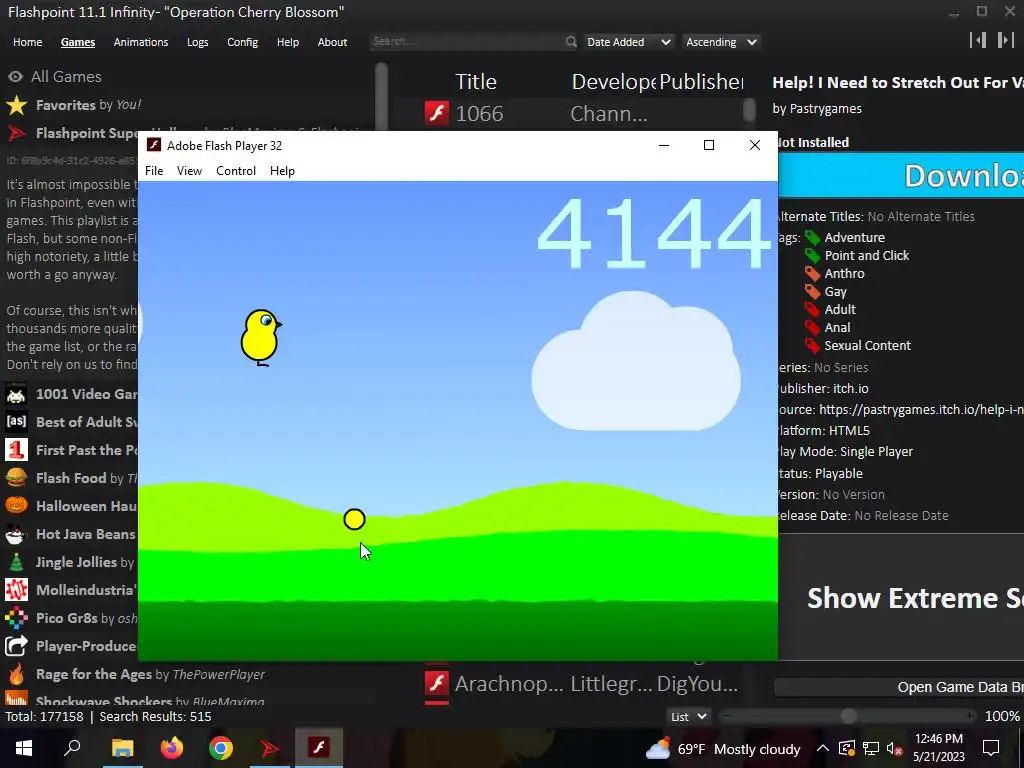
Task: Open Firefox from the taskbar
Action: click(172, 748)
